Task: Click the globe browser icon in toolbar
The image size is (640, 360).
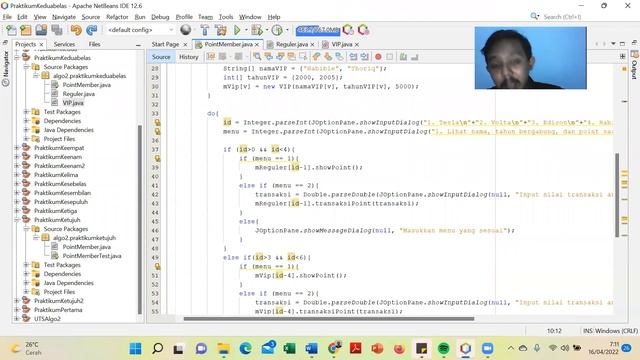Action: [186, 30]
